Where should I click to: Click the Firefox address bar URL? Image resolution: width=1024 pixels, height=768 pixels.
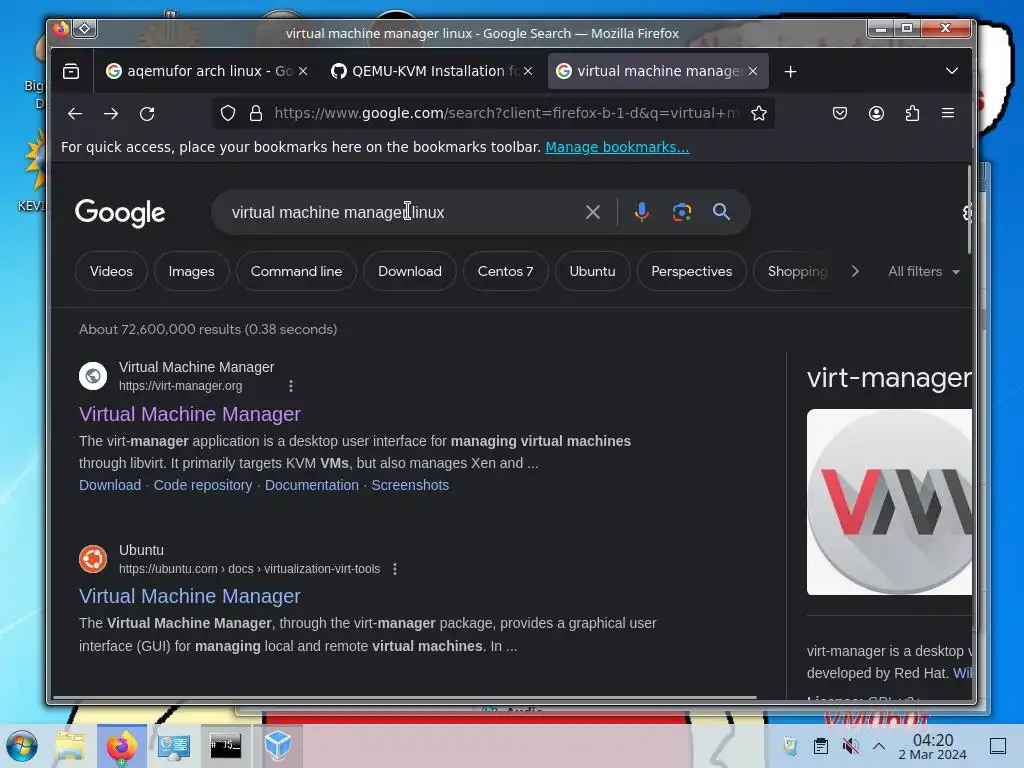pos(506,114)
